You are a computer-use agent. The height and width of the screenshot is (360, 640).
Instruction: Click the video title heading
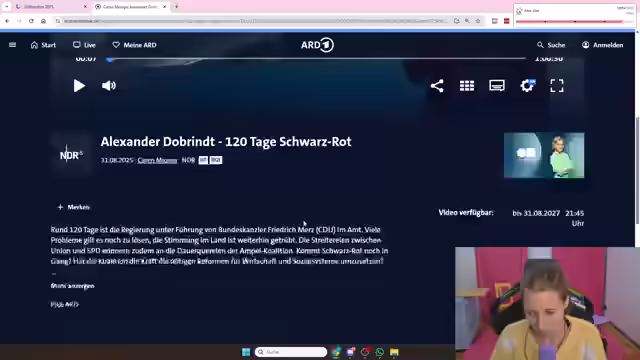point(226,142)
